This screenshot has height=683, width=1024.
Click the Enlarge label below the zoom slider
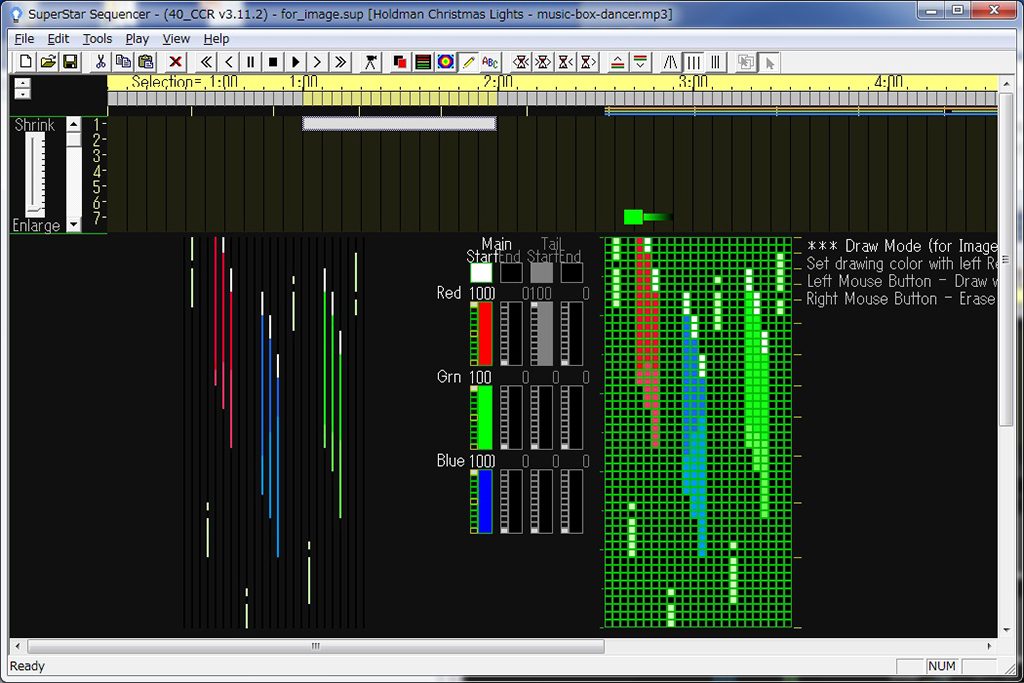(x=36, y=226)
